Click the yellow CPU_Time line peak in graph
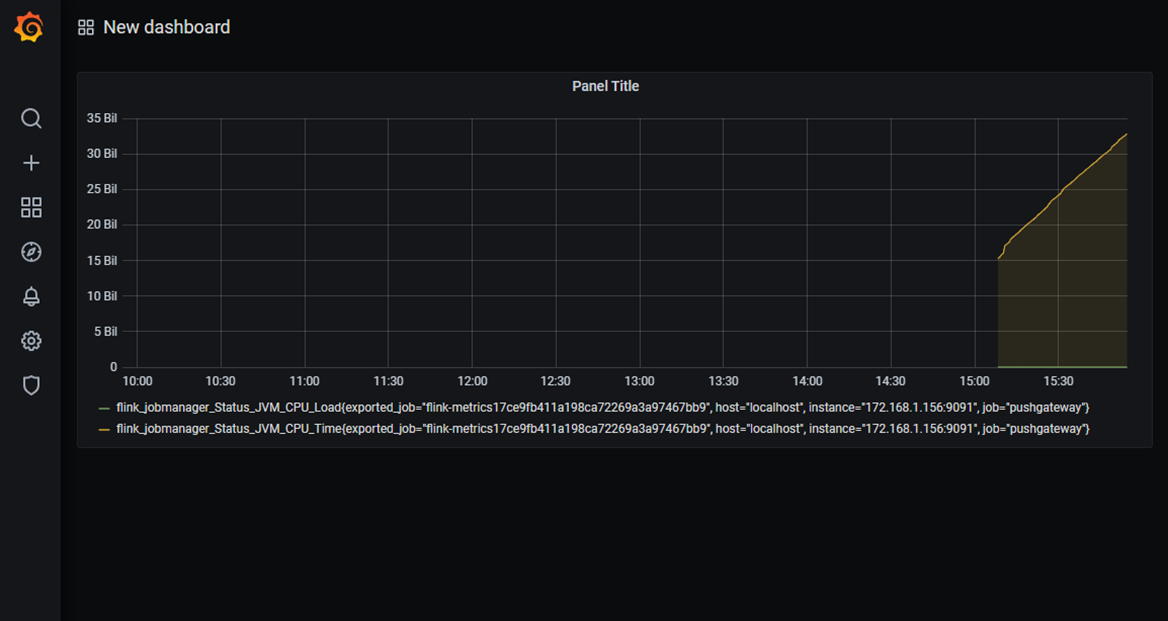Image resolution: width=1168 pixels, height=621 pixels. click(1126, 135)
